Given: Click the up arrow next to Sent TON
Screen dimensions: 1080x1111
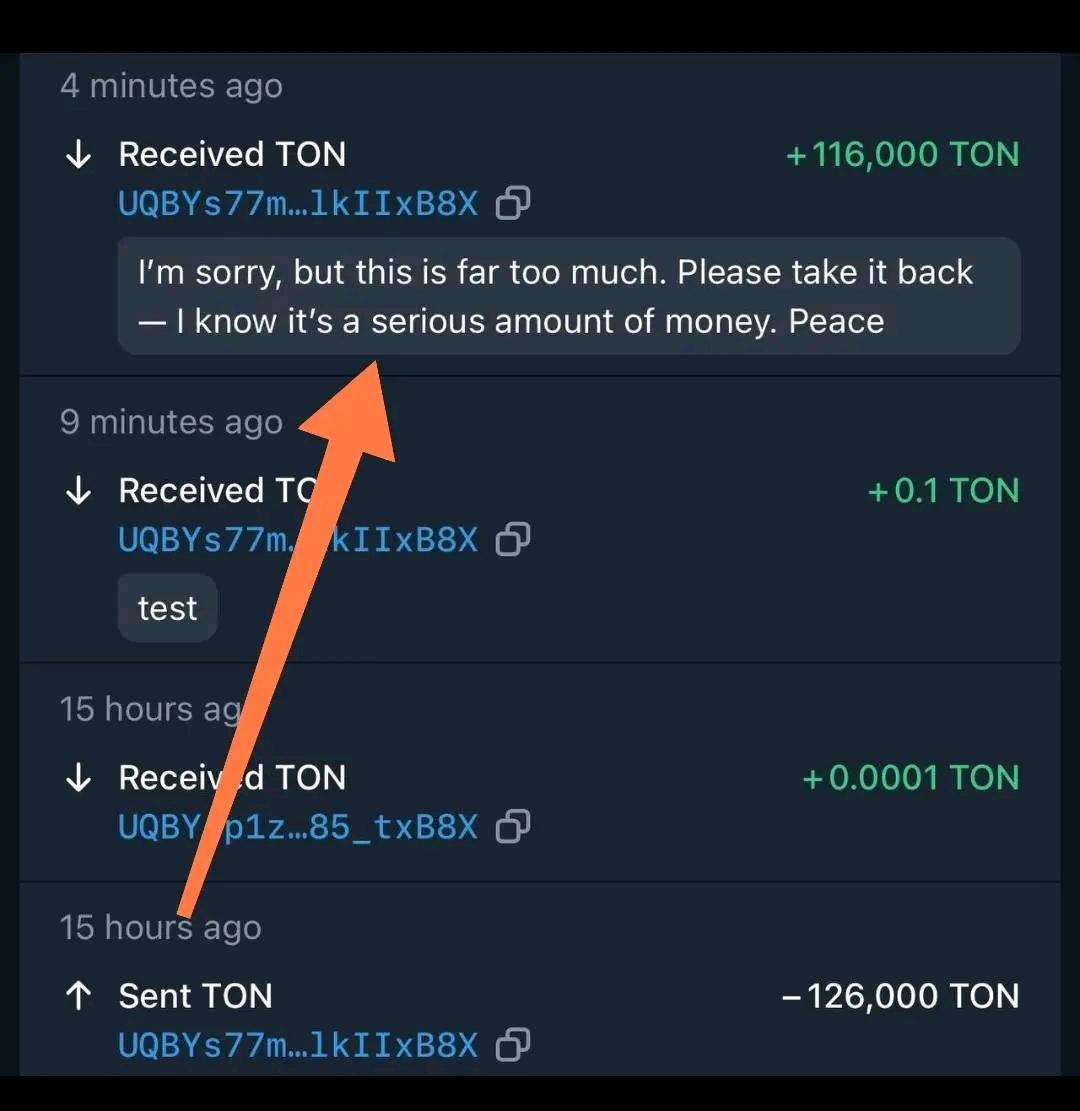Looking at the screenshot, I should [78, 996].
